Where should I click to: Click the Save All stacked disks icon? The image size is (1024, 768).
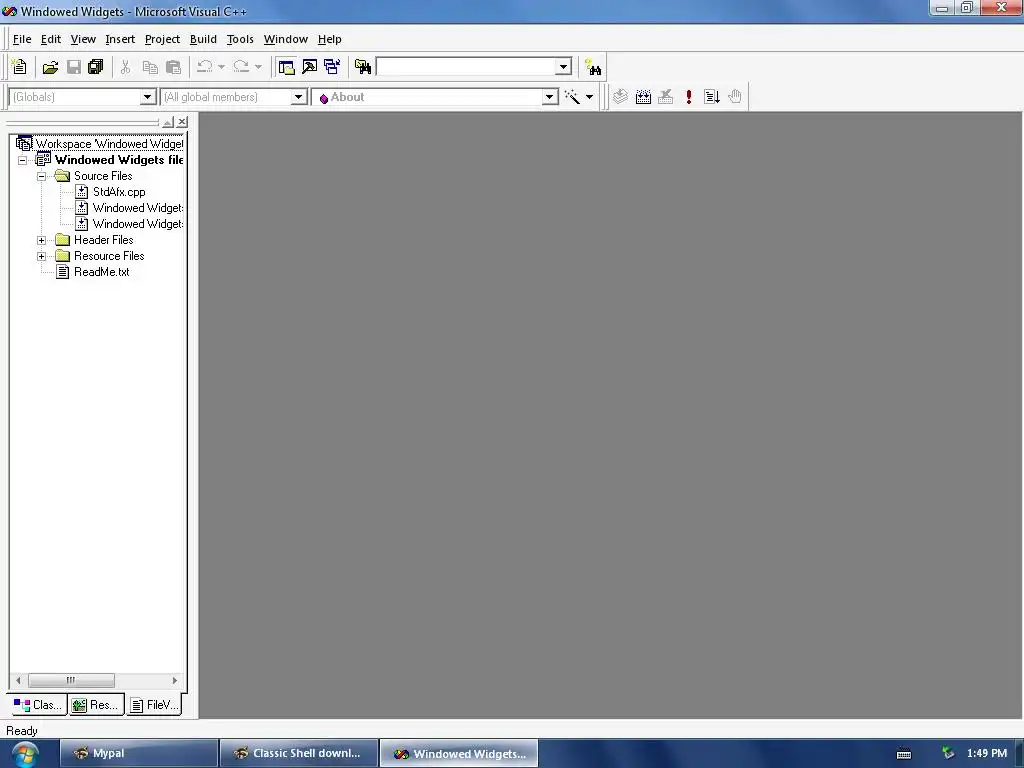pos(95,67)
